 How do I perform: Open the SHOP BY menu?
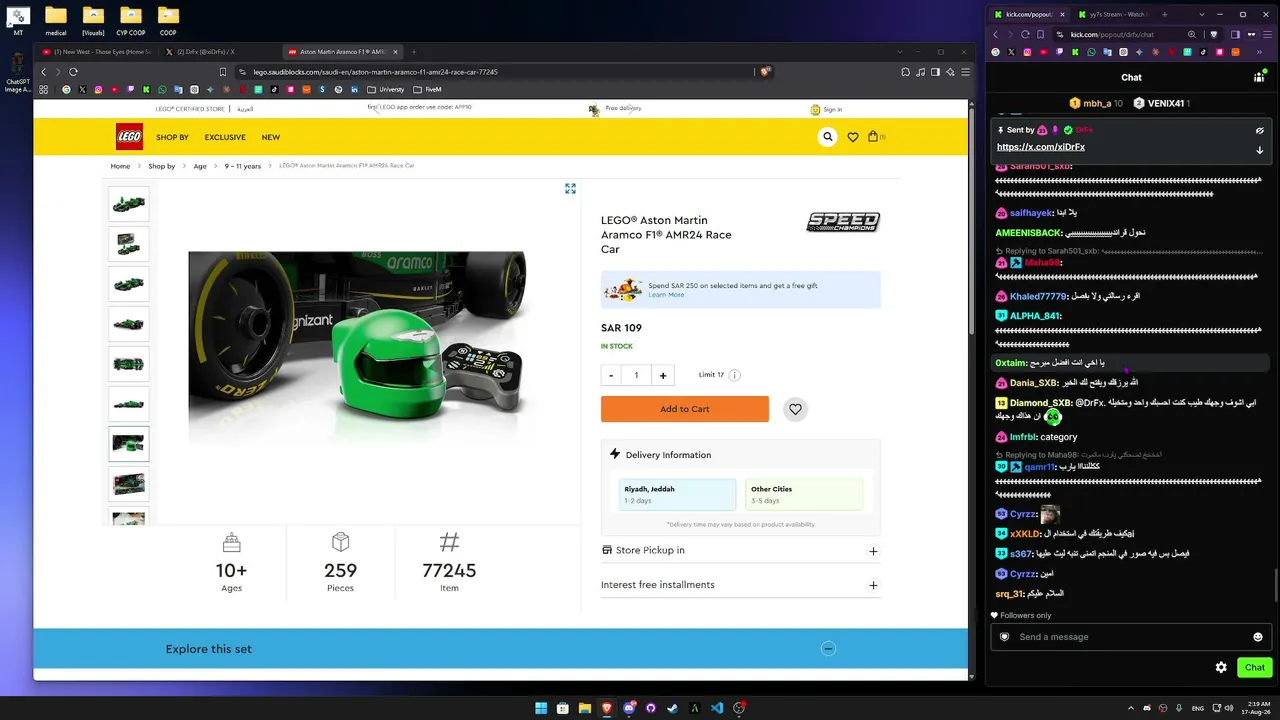[x=172, y=137]
